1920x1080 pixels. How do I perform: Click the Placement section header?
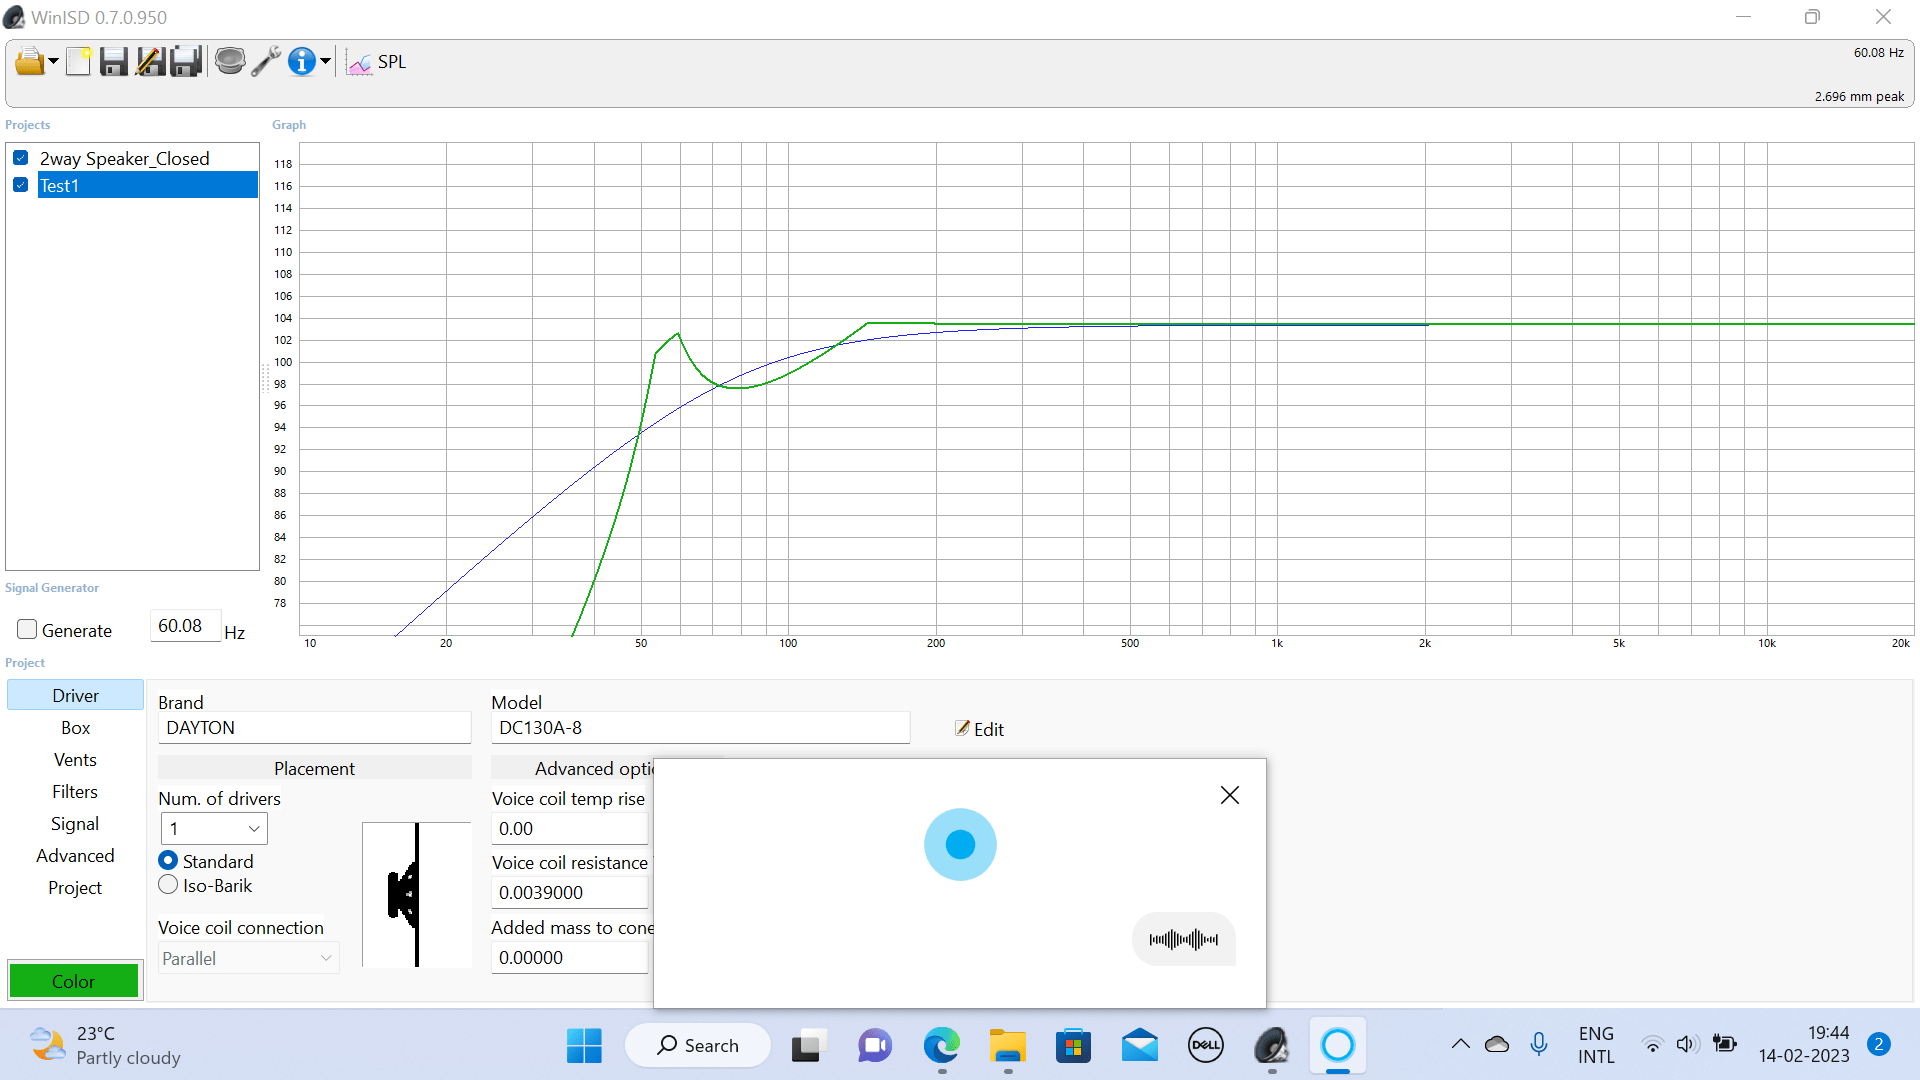coord(314,768)
